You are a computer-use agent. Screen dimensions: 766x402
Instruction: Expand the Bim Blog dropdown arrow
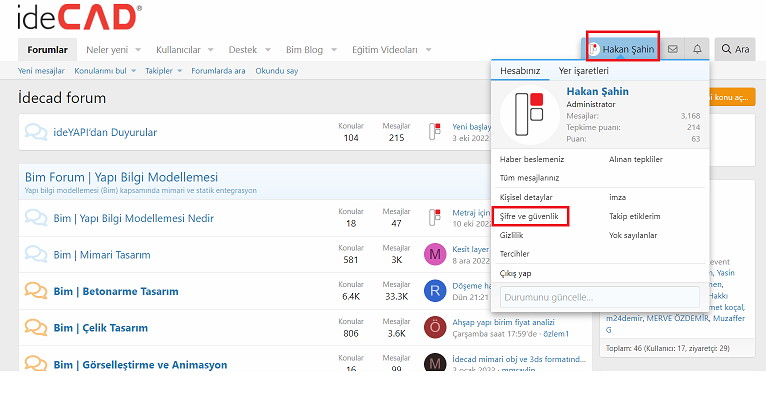click(334, 50)
